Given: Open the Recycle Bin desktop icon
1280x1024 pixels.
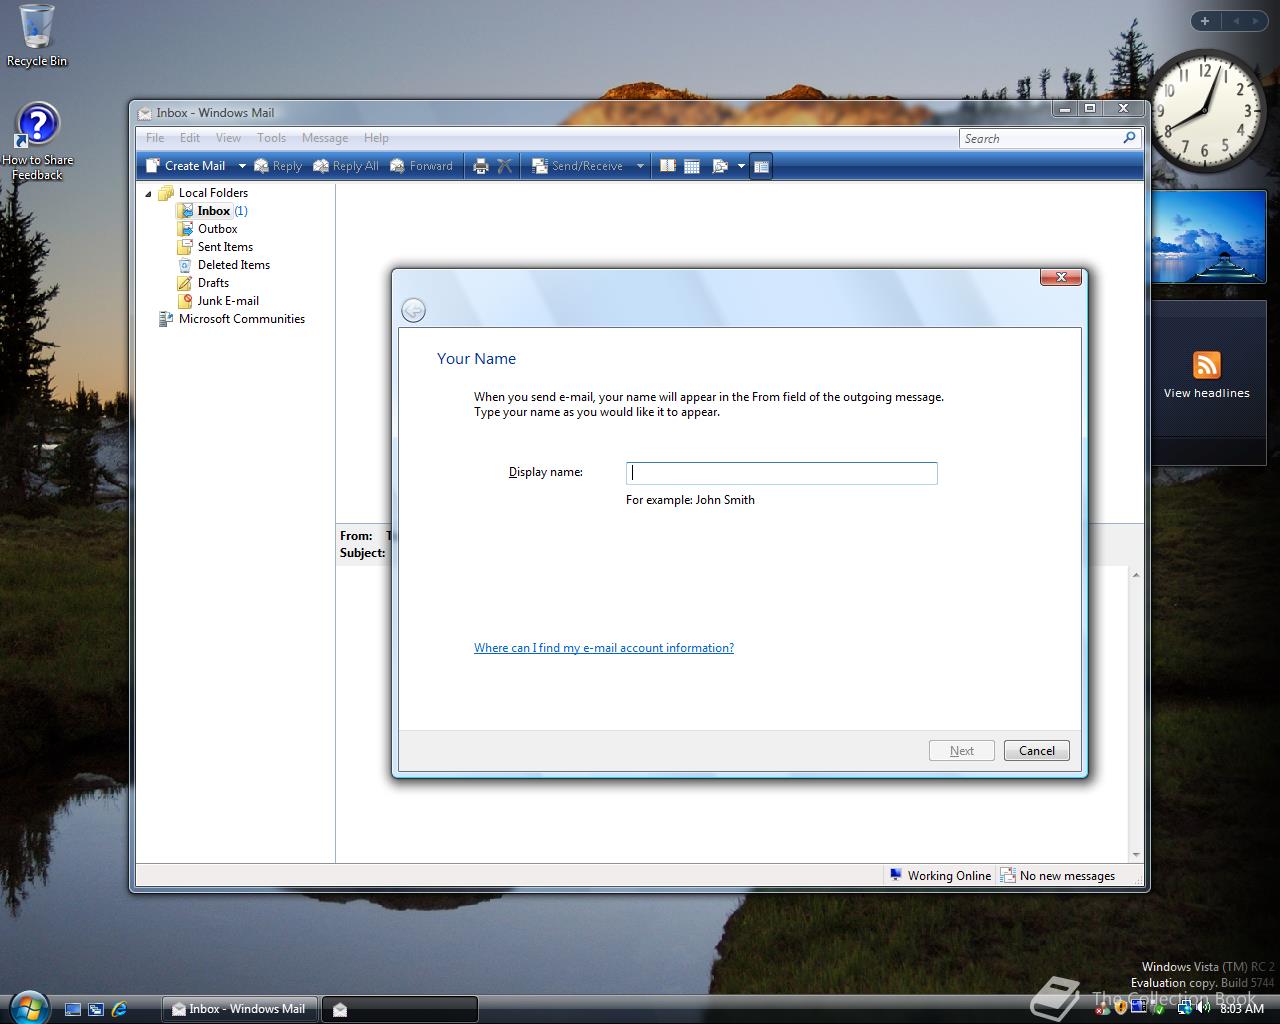Looking at the screenshot, I should [37, 36].
